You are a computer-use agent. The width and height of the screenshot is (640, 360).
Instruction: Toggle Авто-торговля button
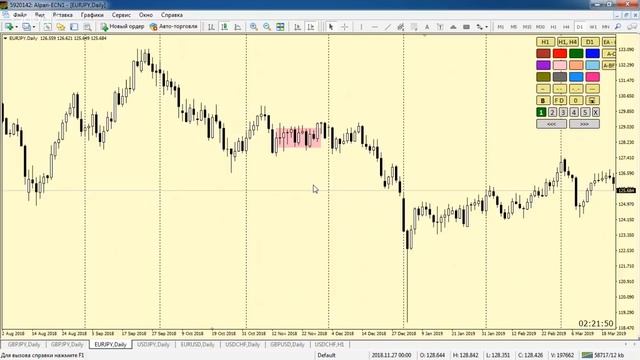[173, 27]
